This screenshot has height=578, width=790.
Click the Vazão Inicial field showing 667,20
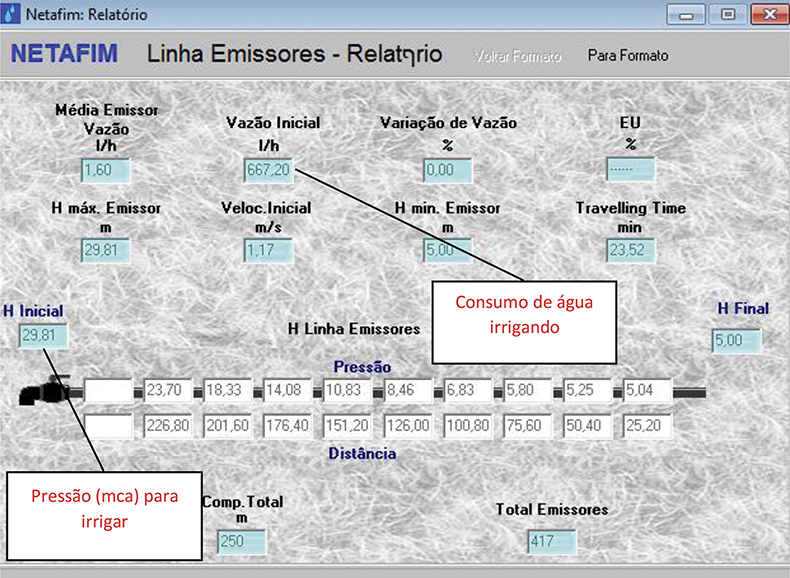click(x=268, y=170)
